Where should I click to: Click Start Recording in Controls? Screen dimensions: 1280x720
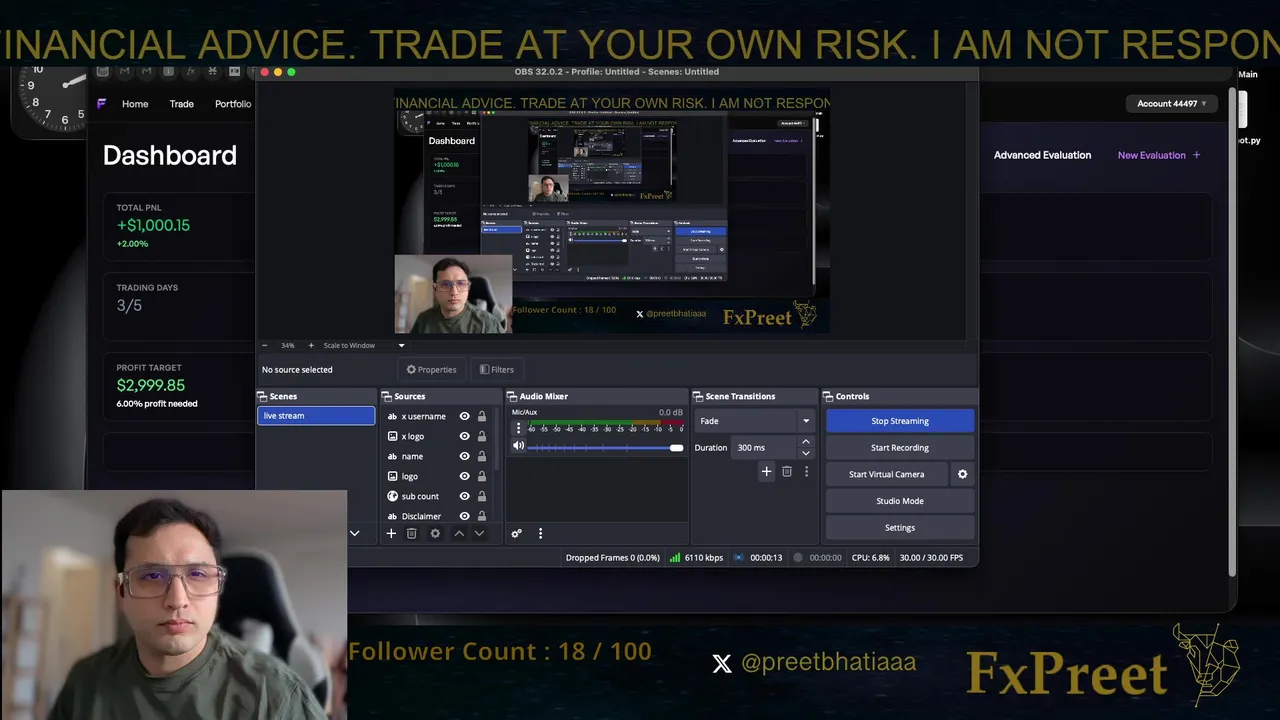900,448
